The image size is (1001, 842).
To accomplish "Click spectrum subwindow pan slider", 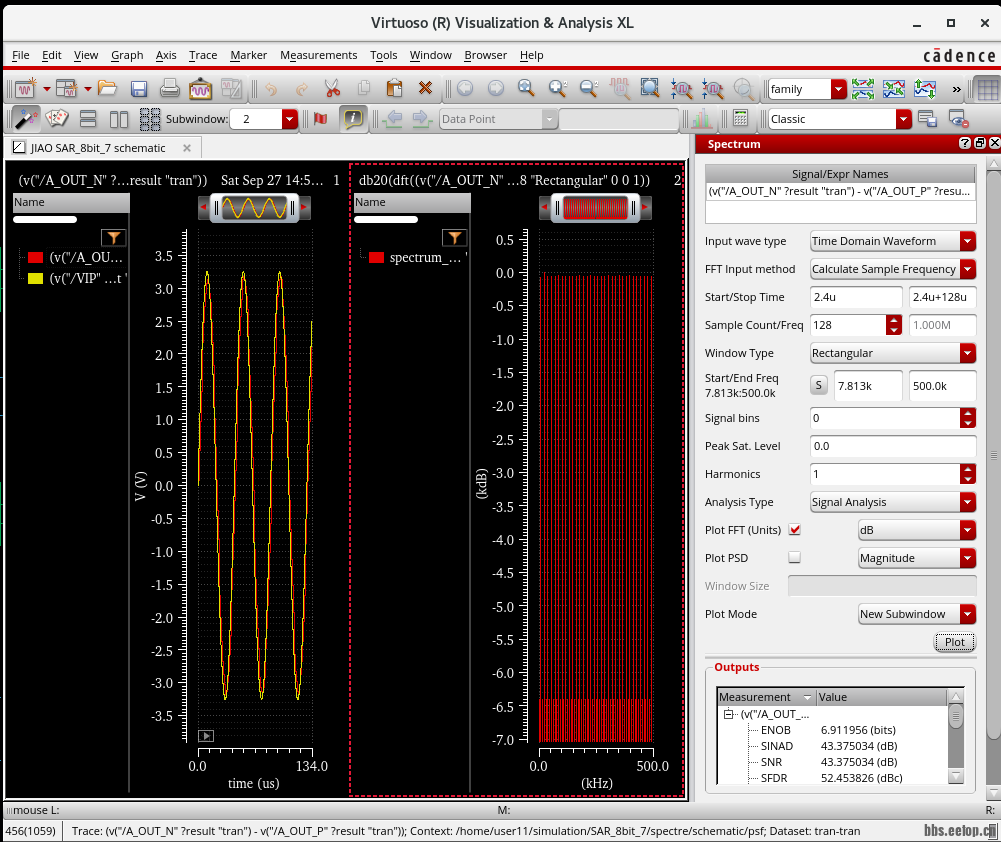I will point(595,207).
